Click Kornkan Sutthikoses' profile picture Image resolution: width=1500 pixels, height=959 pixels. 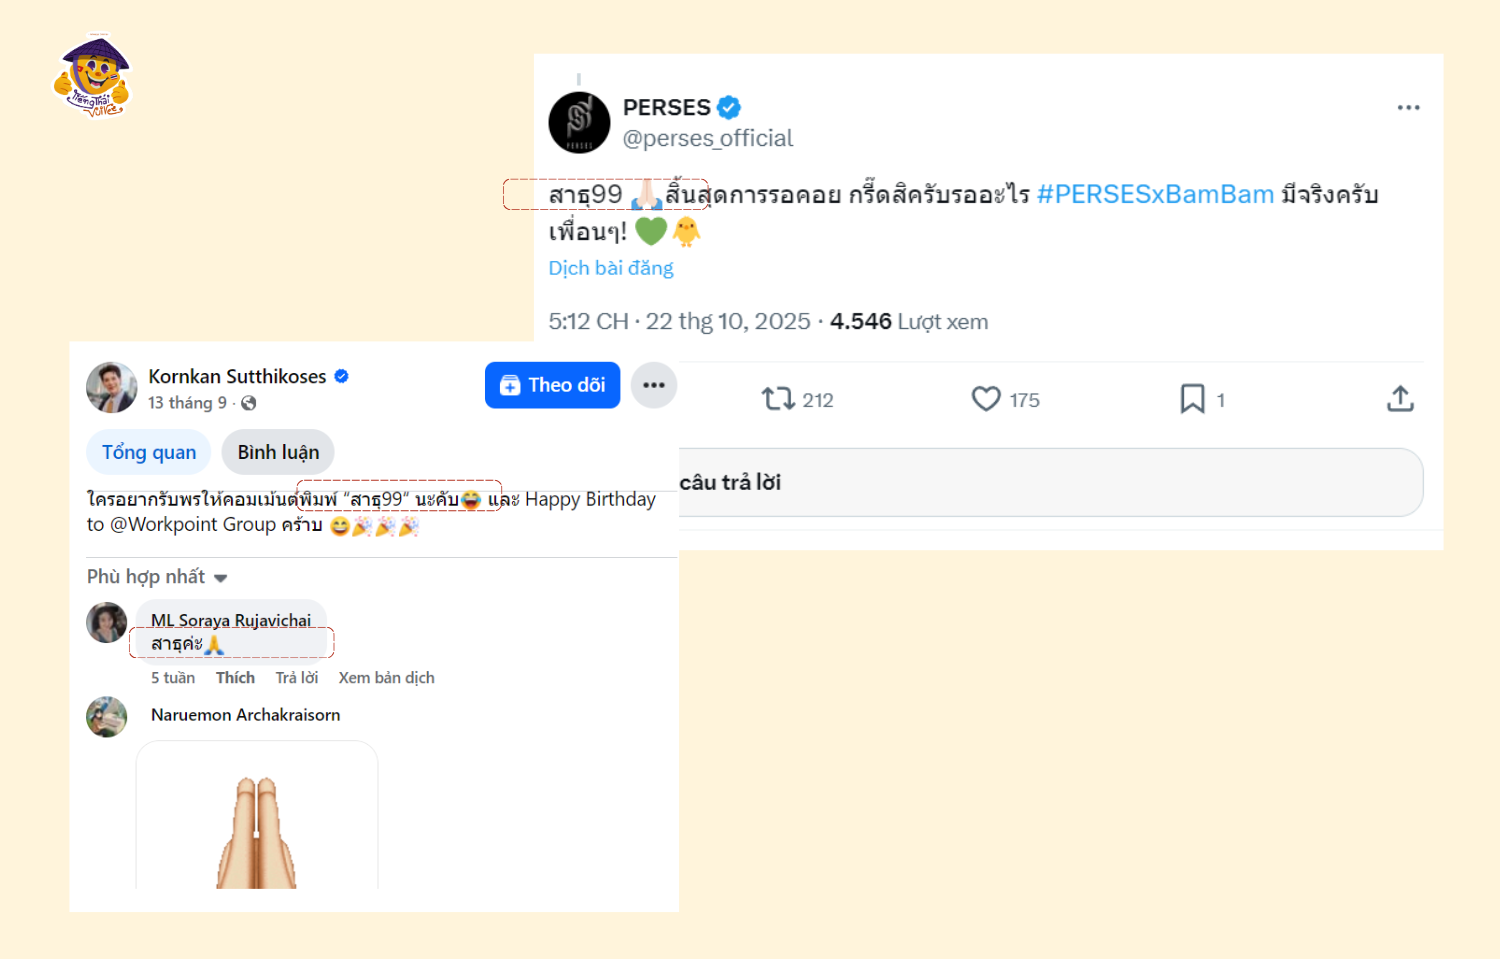tap(112, 388)
